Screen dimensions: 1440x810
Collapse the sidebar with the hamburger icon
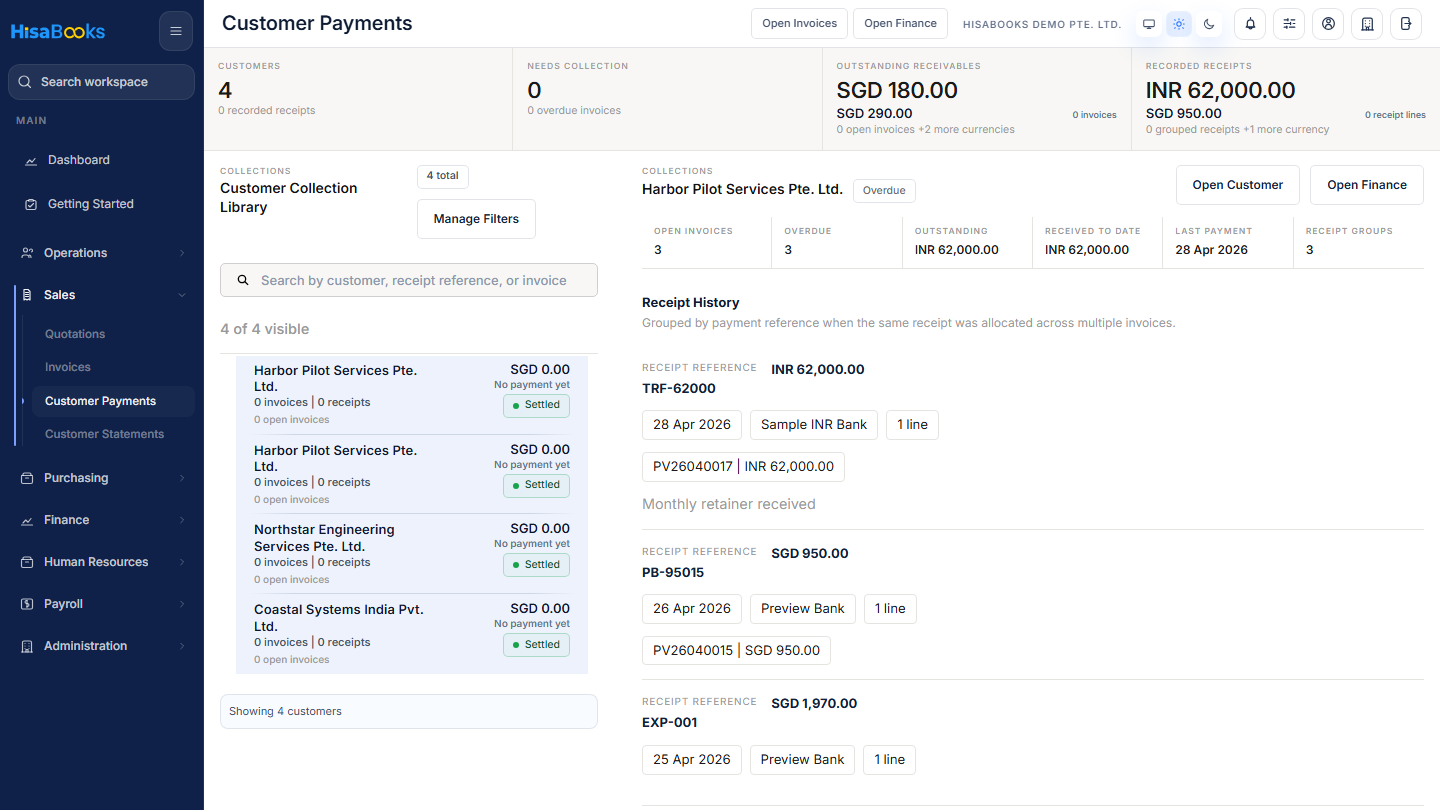[176, 31]
